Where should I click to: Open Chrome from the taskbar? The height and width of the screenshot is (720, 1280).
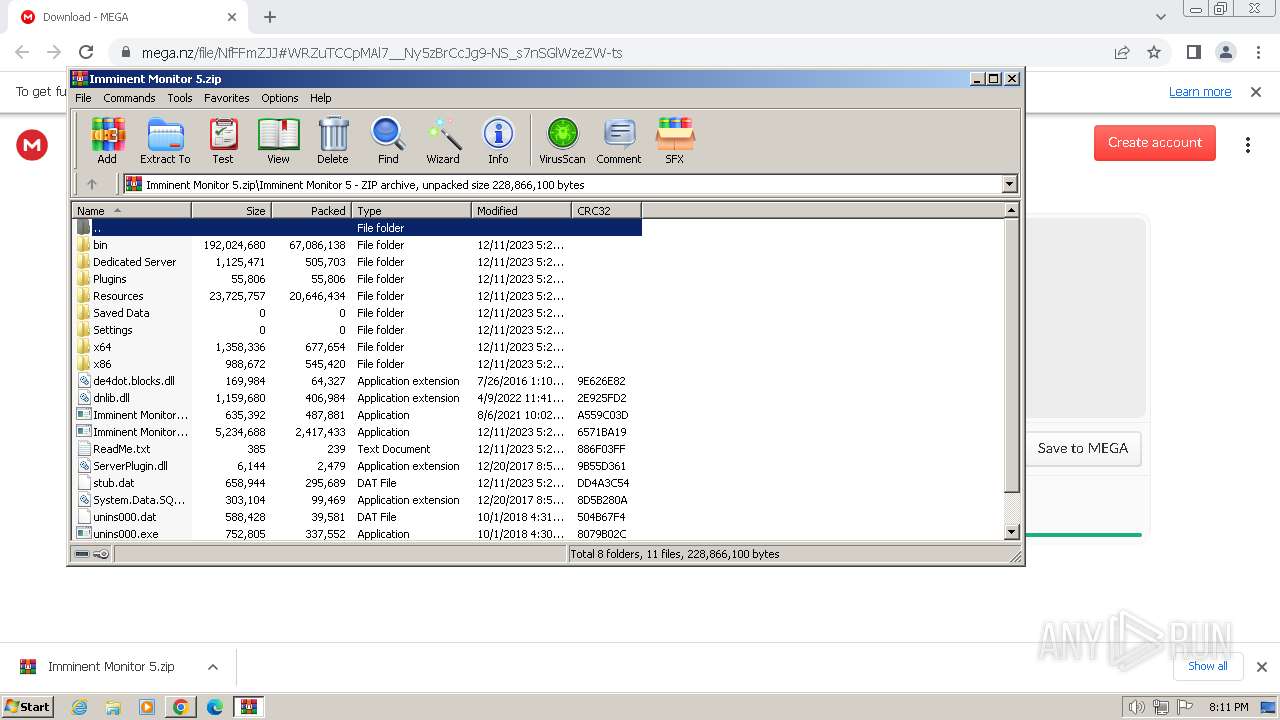pyautogui.click(x=181, y=707)
